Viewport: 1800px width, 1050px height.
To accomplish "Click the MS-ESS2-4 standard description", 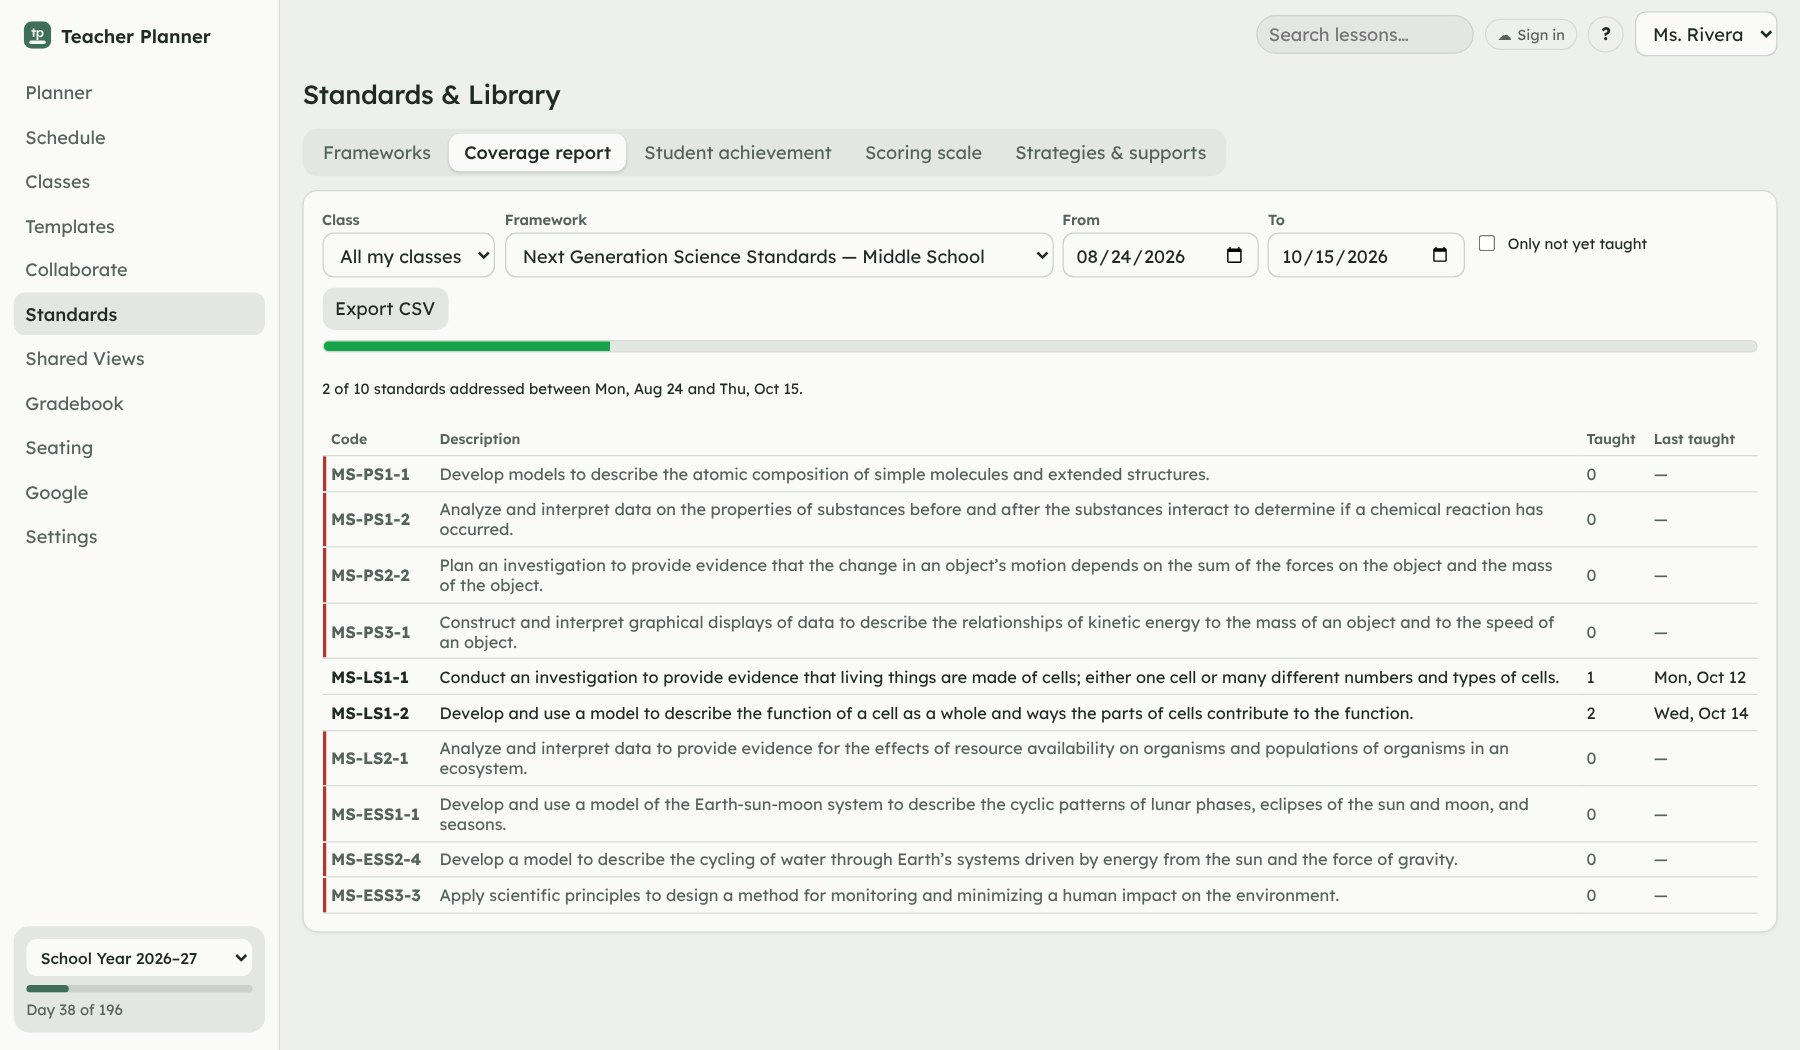I will click(948, 859).
